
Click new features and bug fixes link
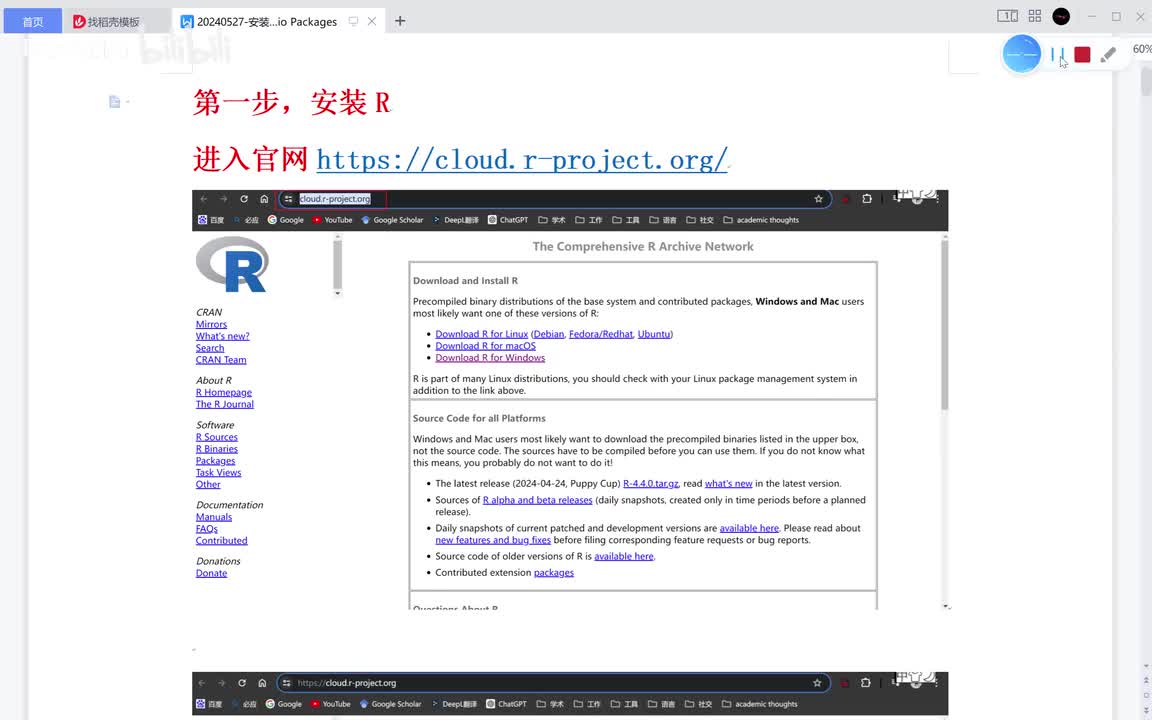click(x=492, y=540)
